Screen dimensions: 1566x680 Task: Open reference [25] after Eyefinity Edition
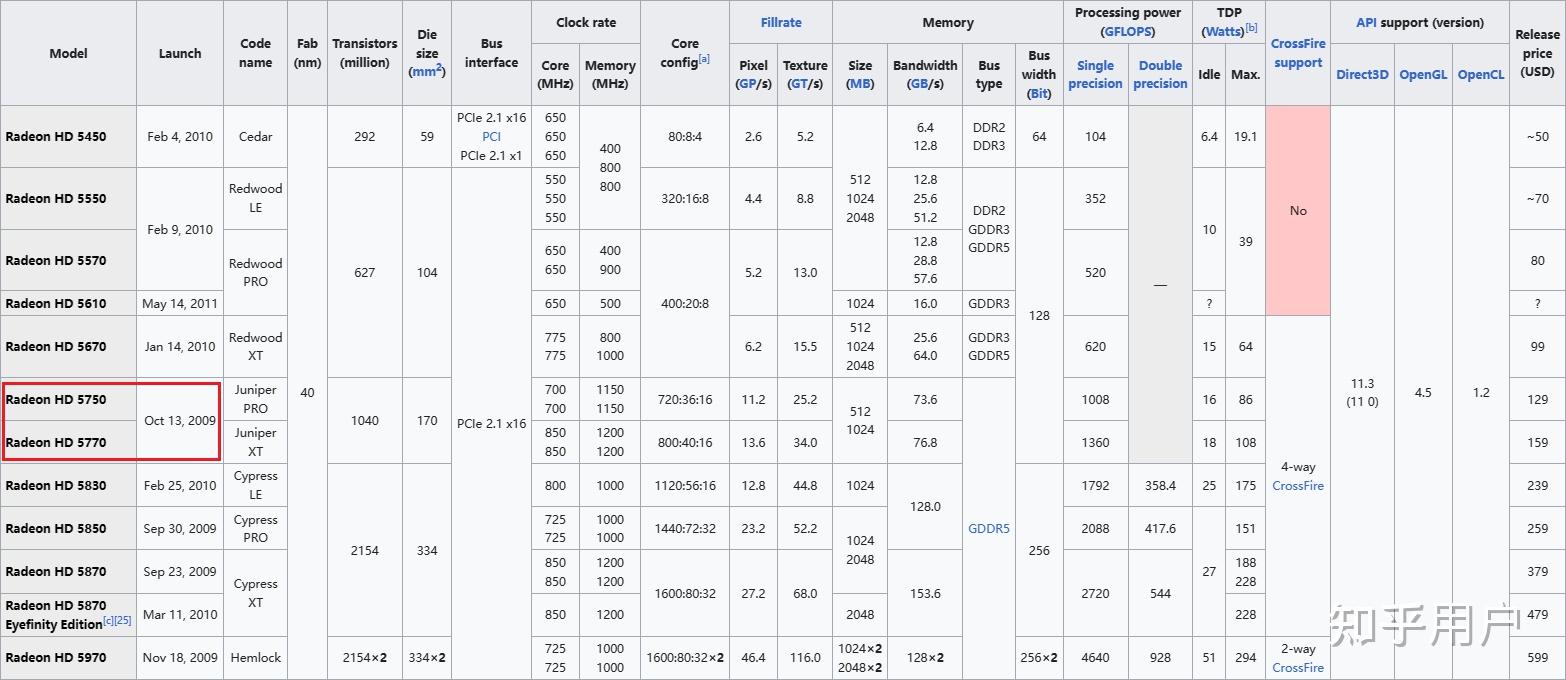pos(122,620)
